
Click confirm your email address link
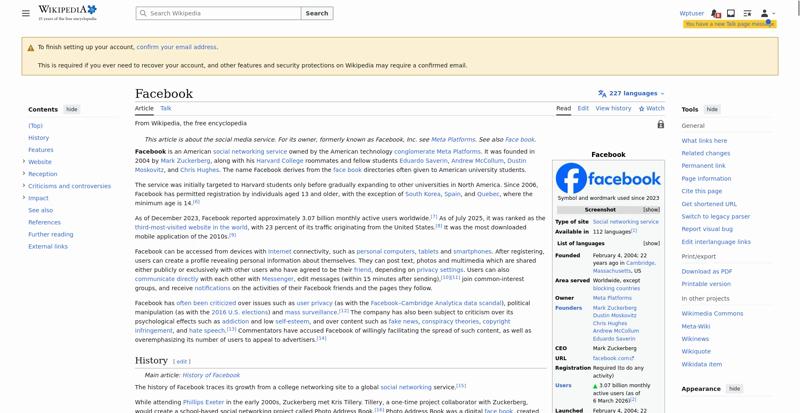pyautogui.click(x=177, y=47)
